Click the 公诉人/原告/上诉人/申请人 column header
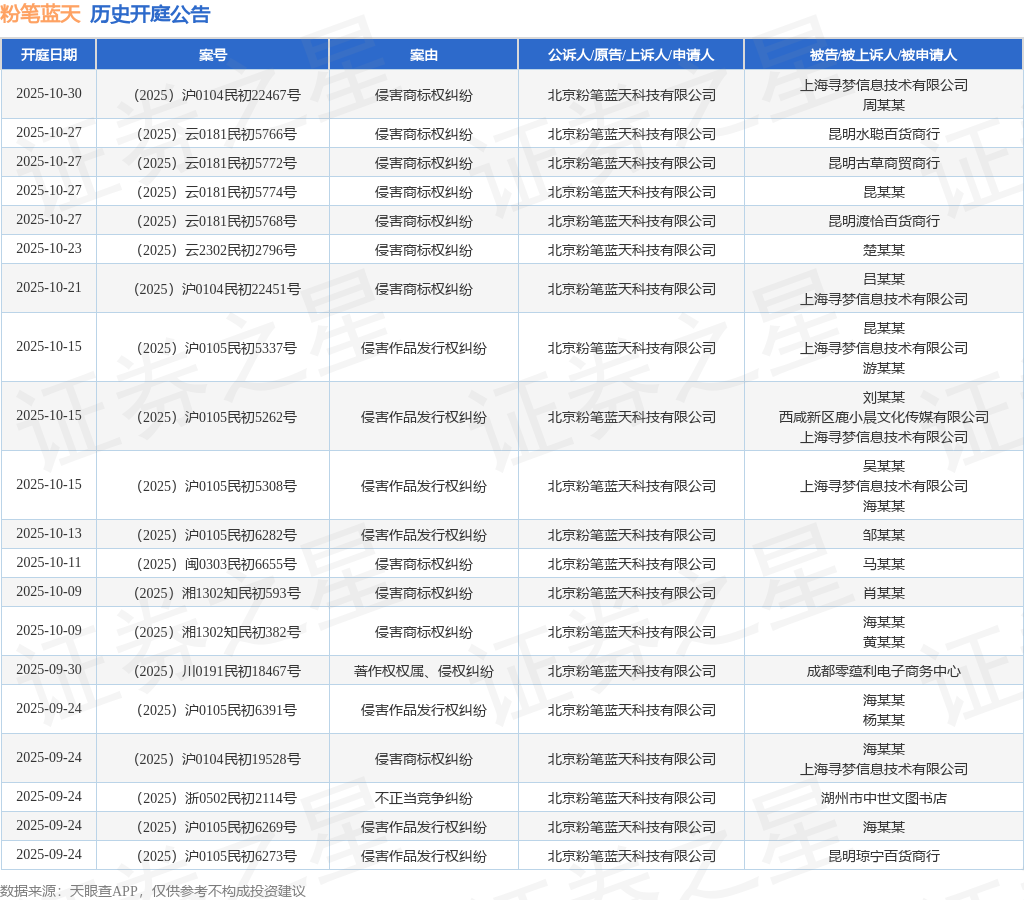This screenshot has width=1024, height=900. (631, 55)
